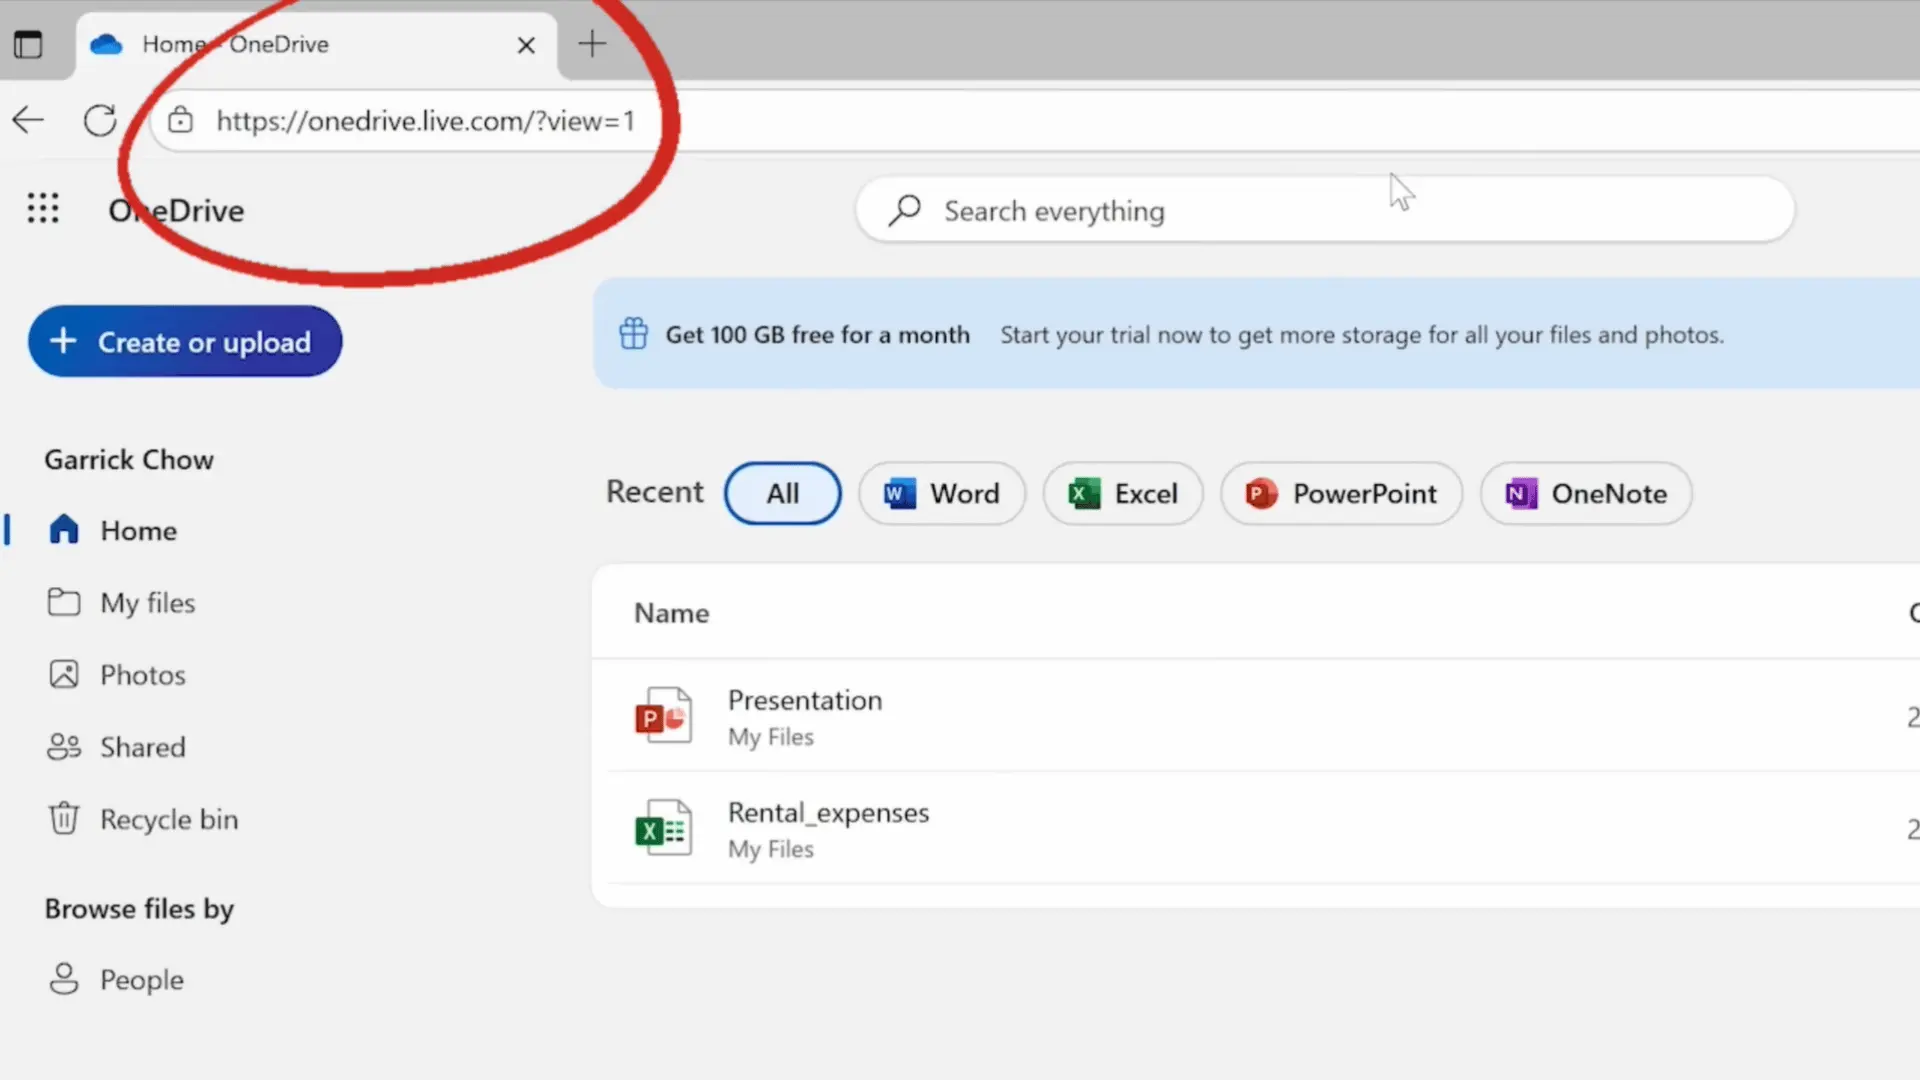1920x1080 pixels.
Task: Click the Photos picture icon
Action: 64,674
